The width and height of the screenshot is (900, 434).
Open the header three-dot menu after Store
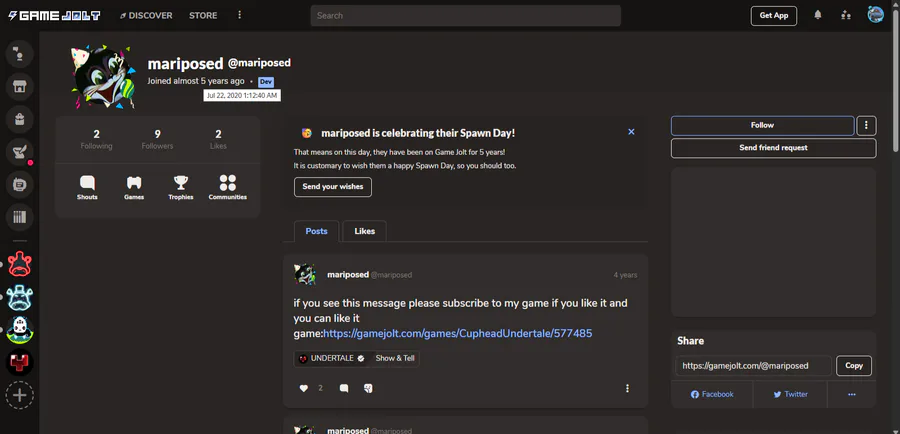coord(239,15)
